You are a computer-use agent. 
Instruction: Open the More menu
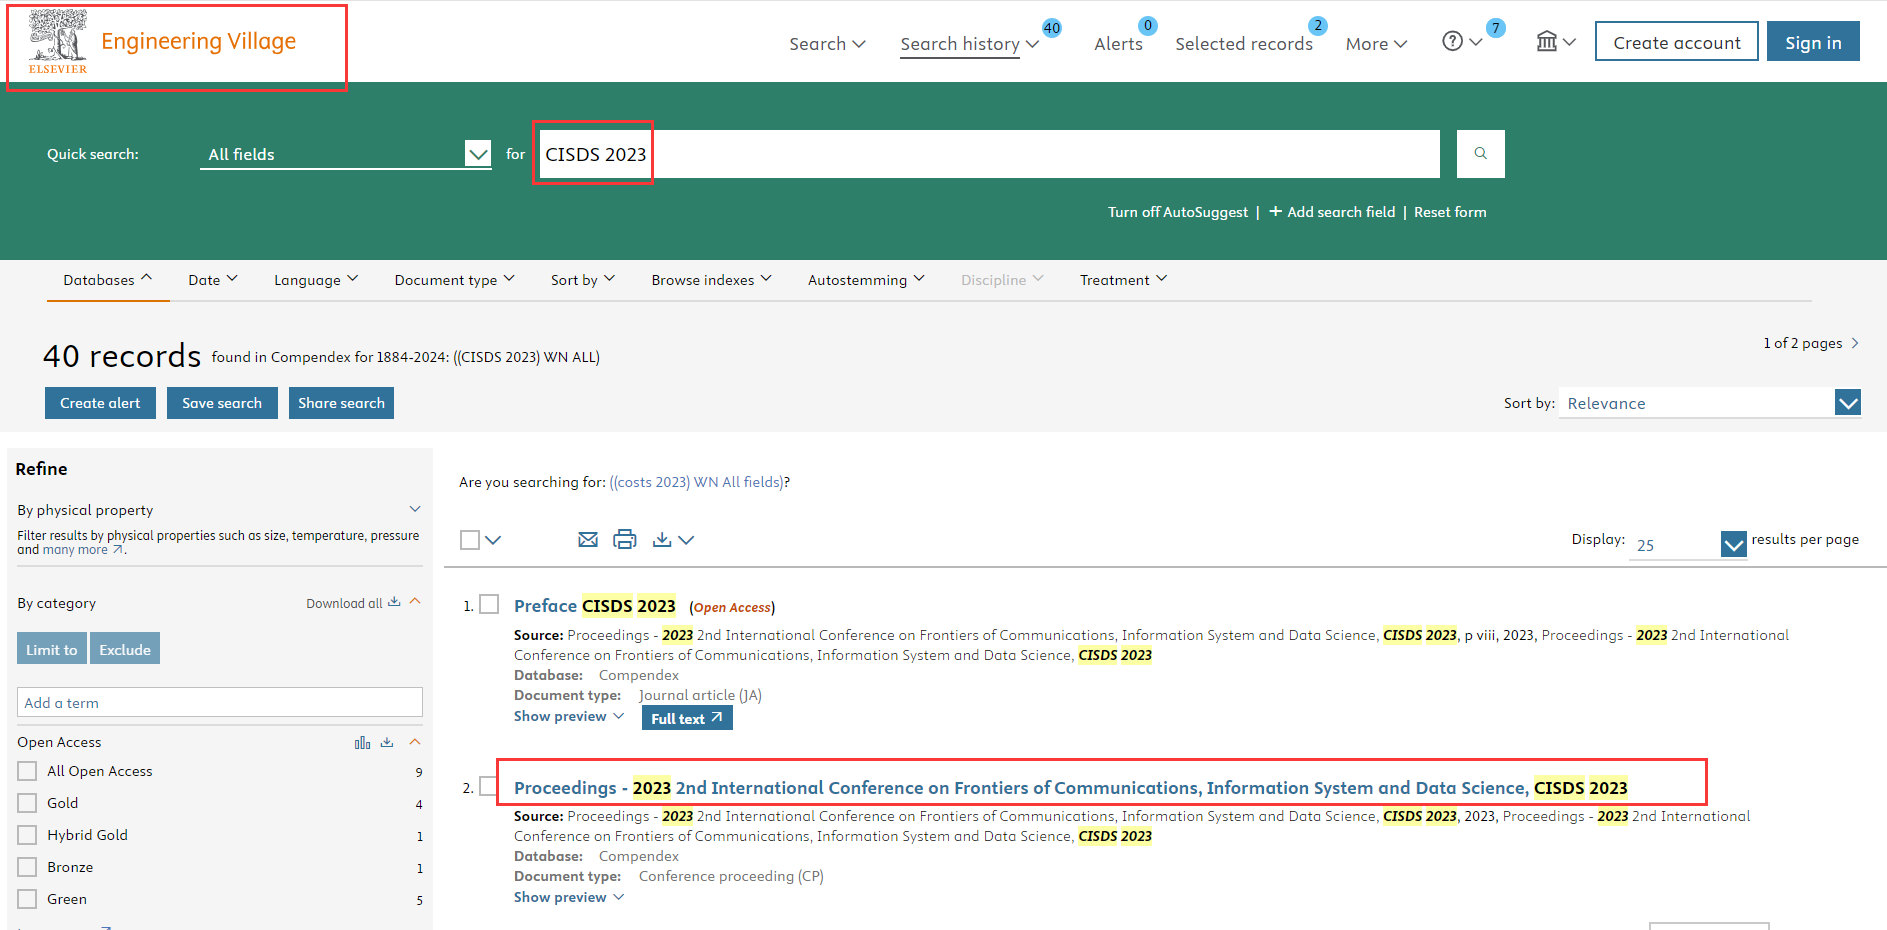coord(1376,43)
